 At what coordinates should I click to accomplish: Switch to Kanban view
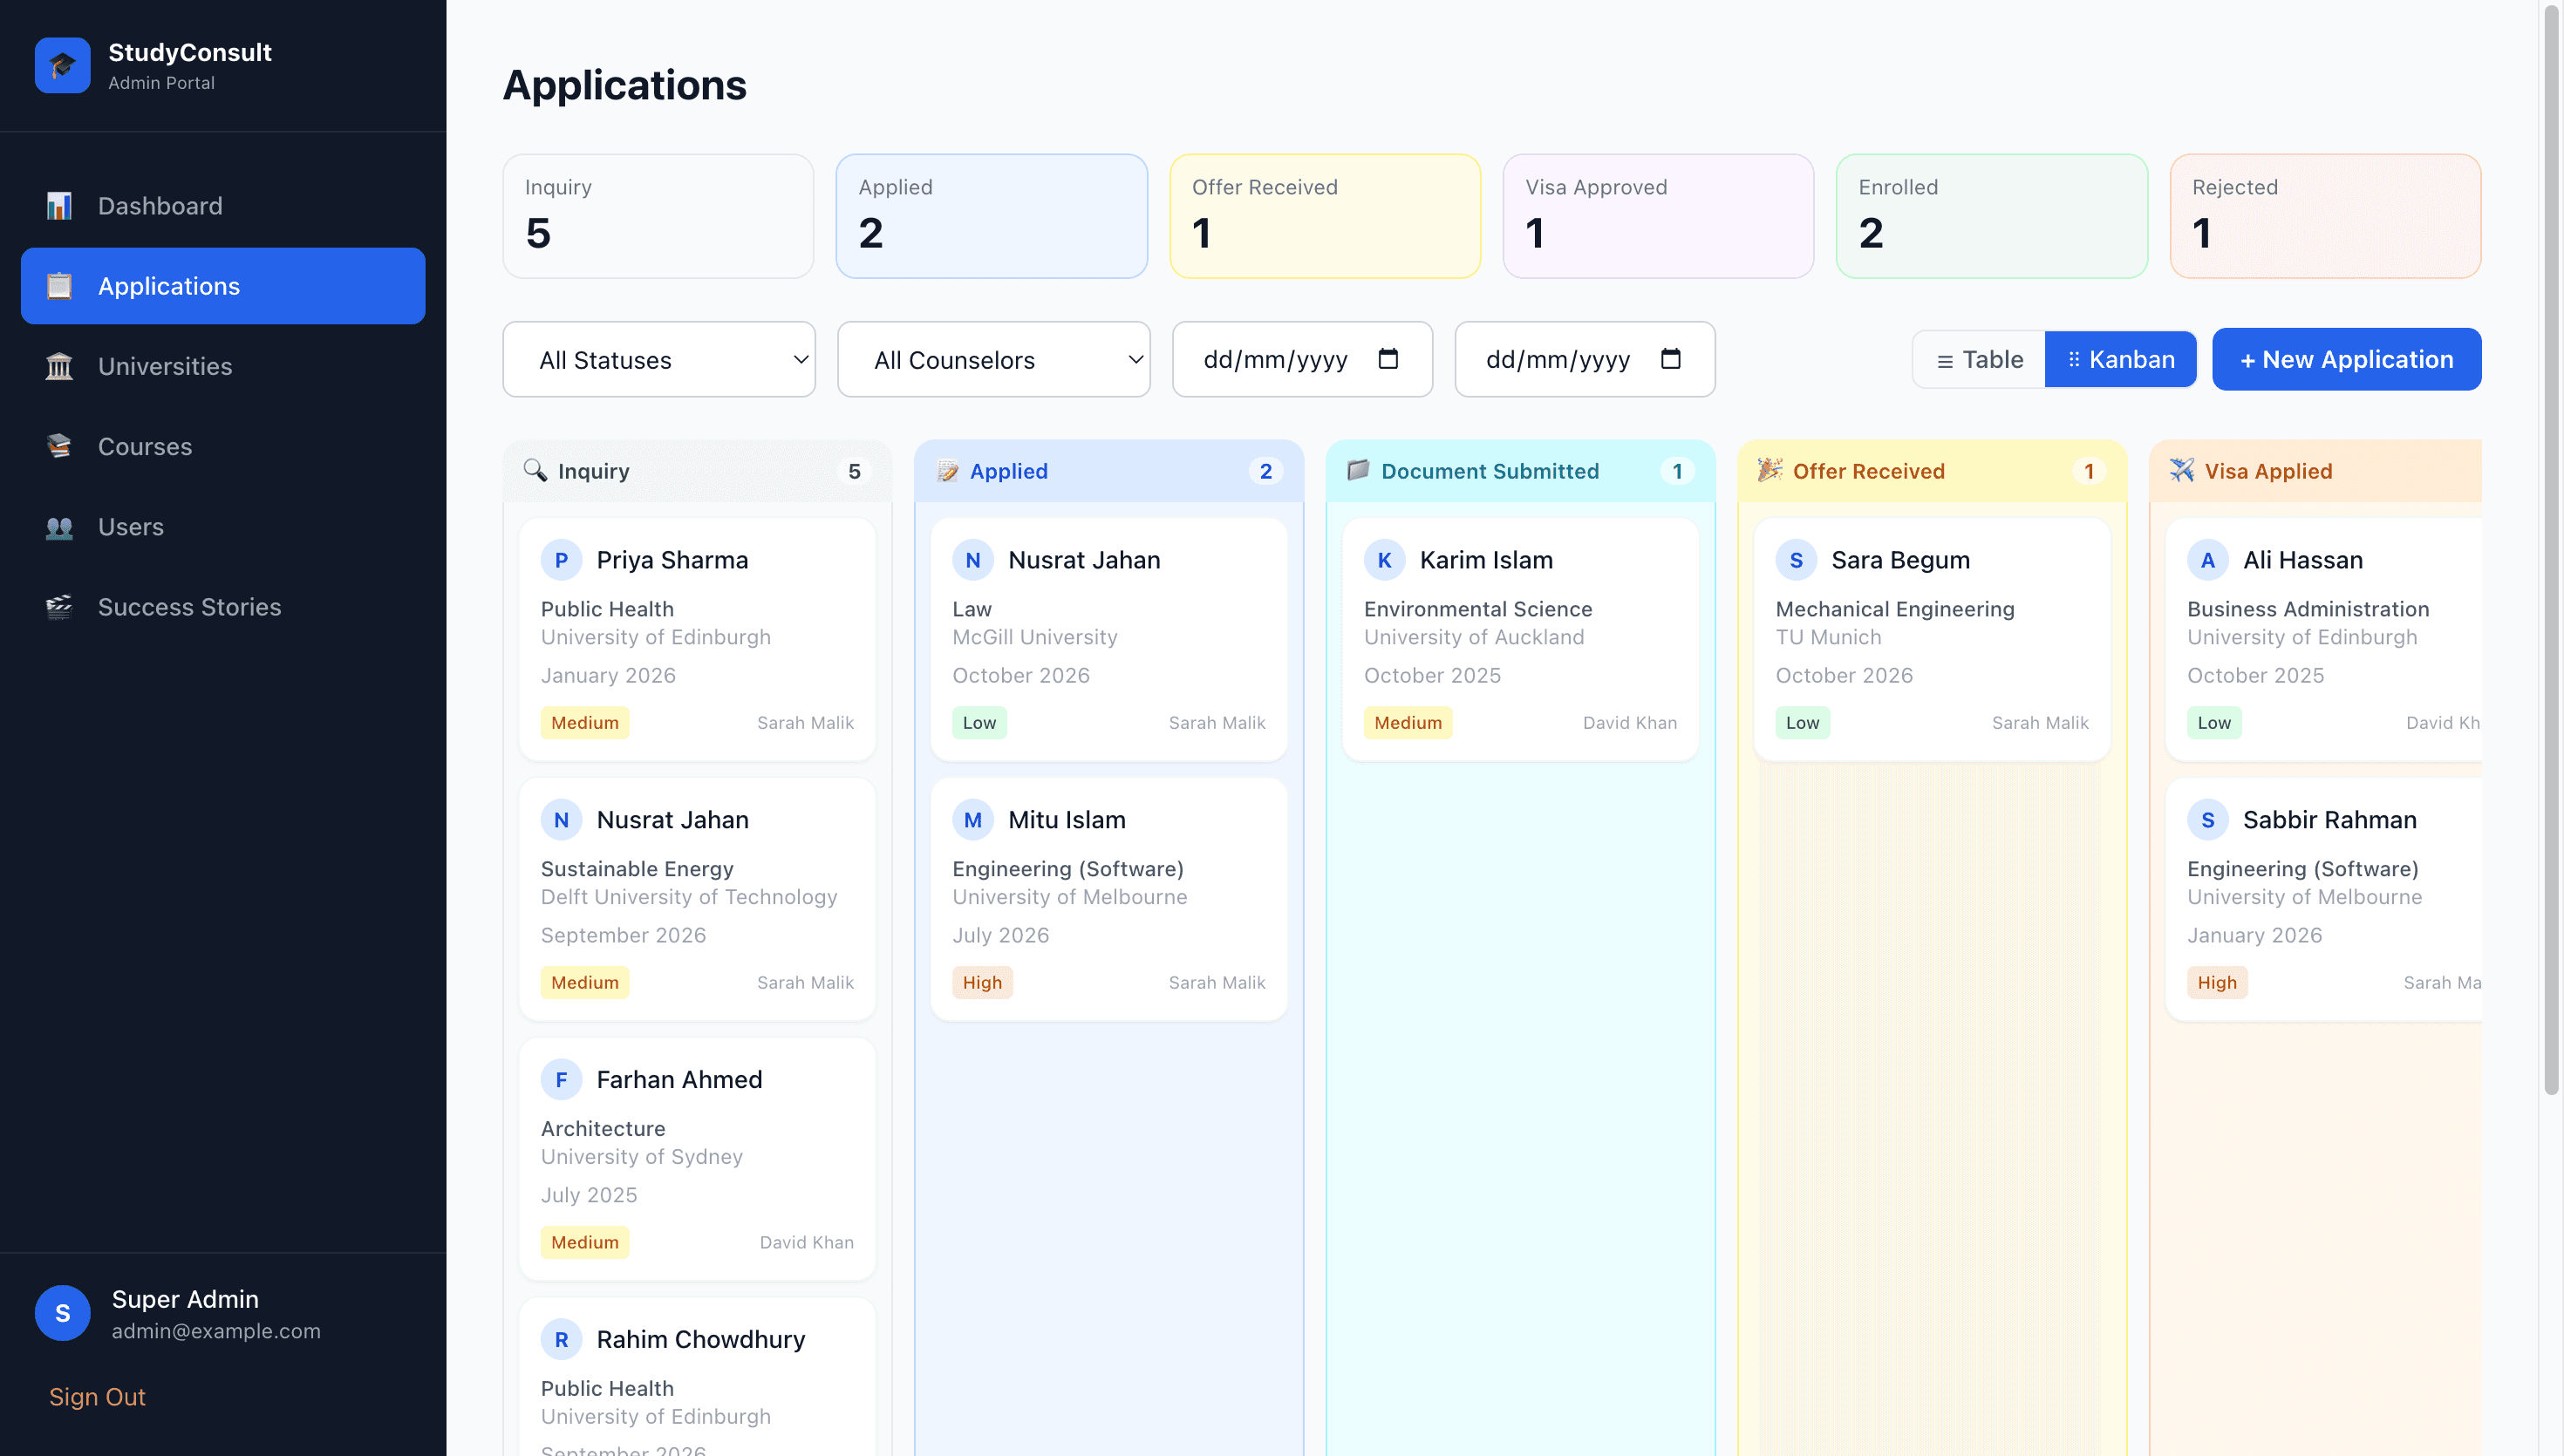[2121, 359]
